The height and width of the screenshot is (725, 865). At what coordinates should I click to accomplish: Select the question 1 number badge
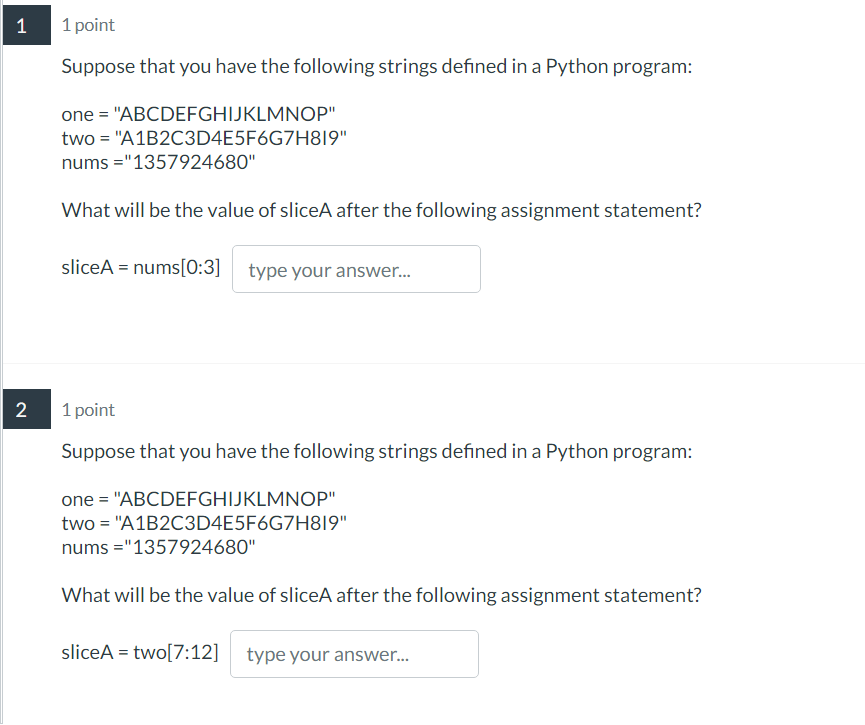tap(22, 26)
